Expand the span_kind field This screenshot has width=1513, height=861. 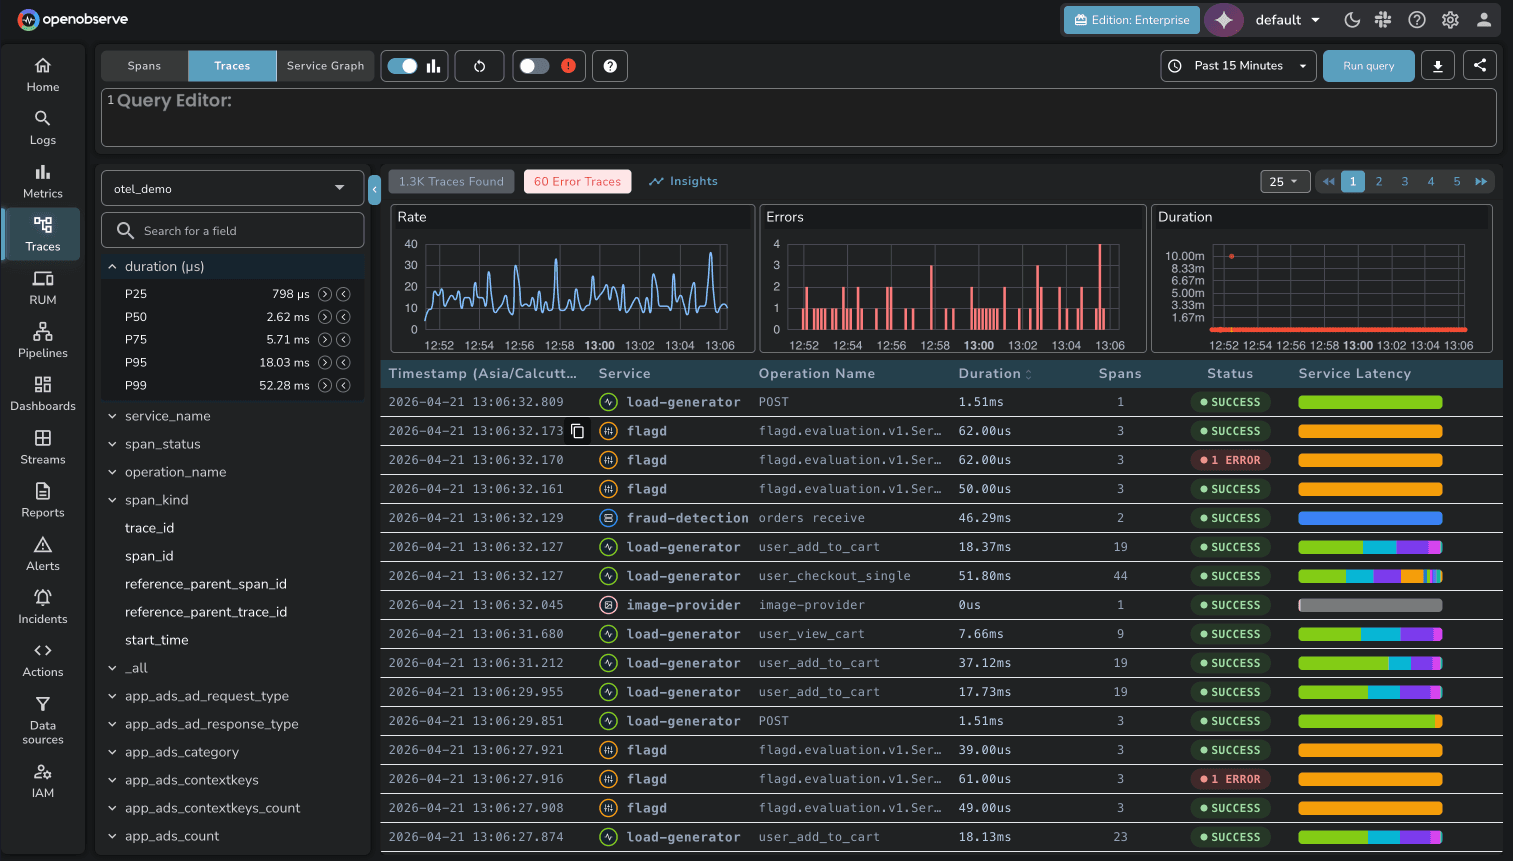(113, 500)
